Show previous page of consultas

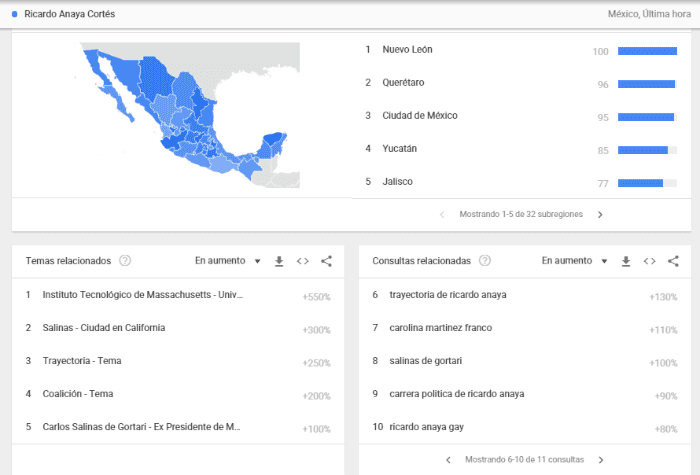[448, 460]
